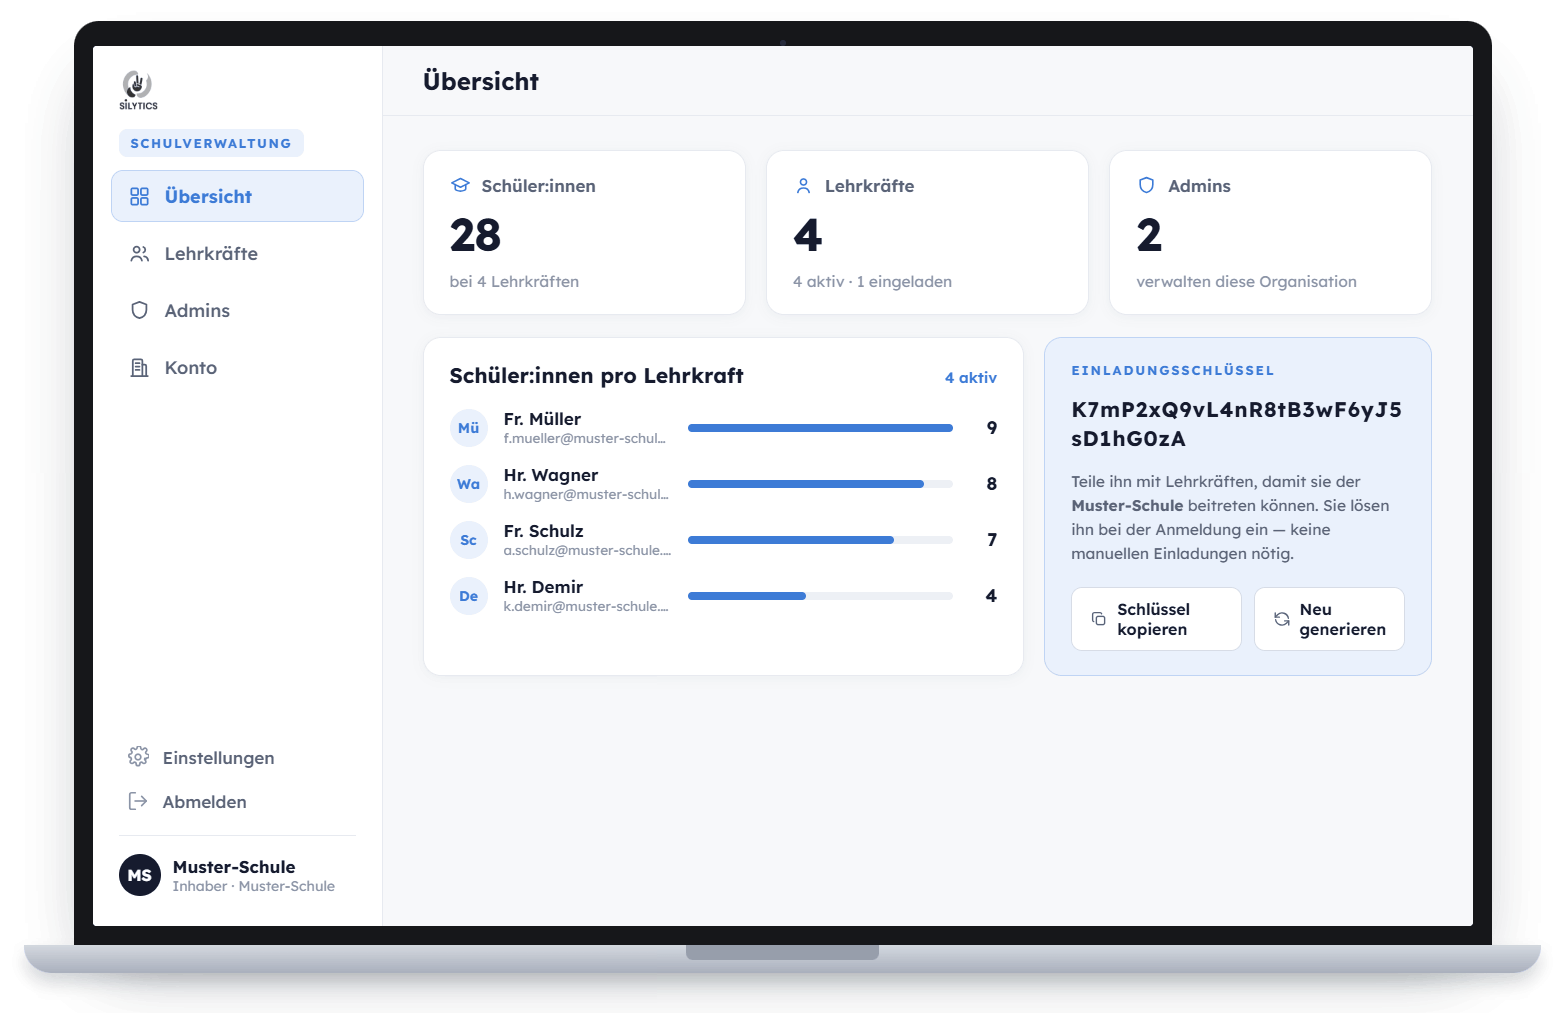Click the Schlüssel kopieren button
1565x1013 pixels.
tap(1156, 619)
